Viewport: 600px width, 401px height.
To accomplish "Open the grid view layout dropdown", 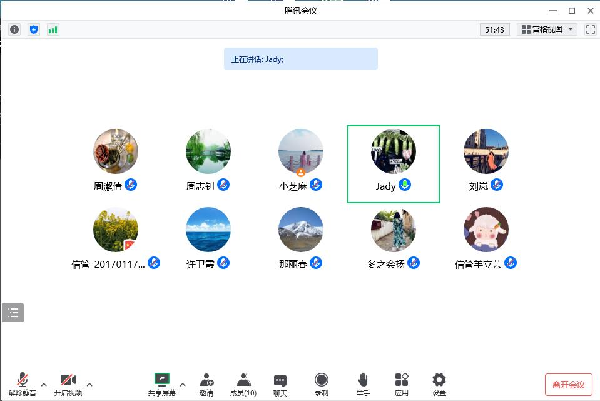I will [548, 29].
